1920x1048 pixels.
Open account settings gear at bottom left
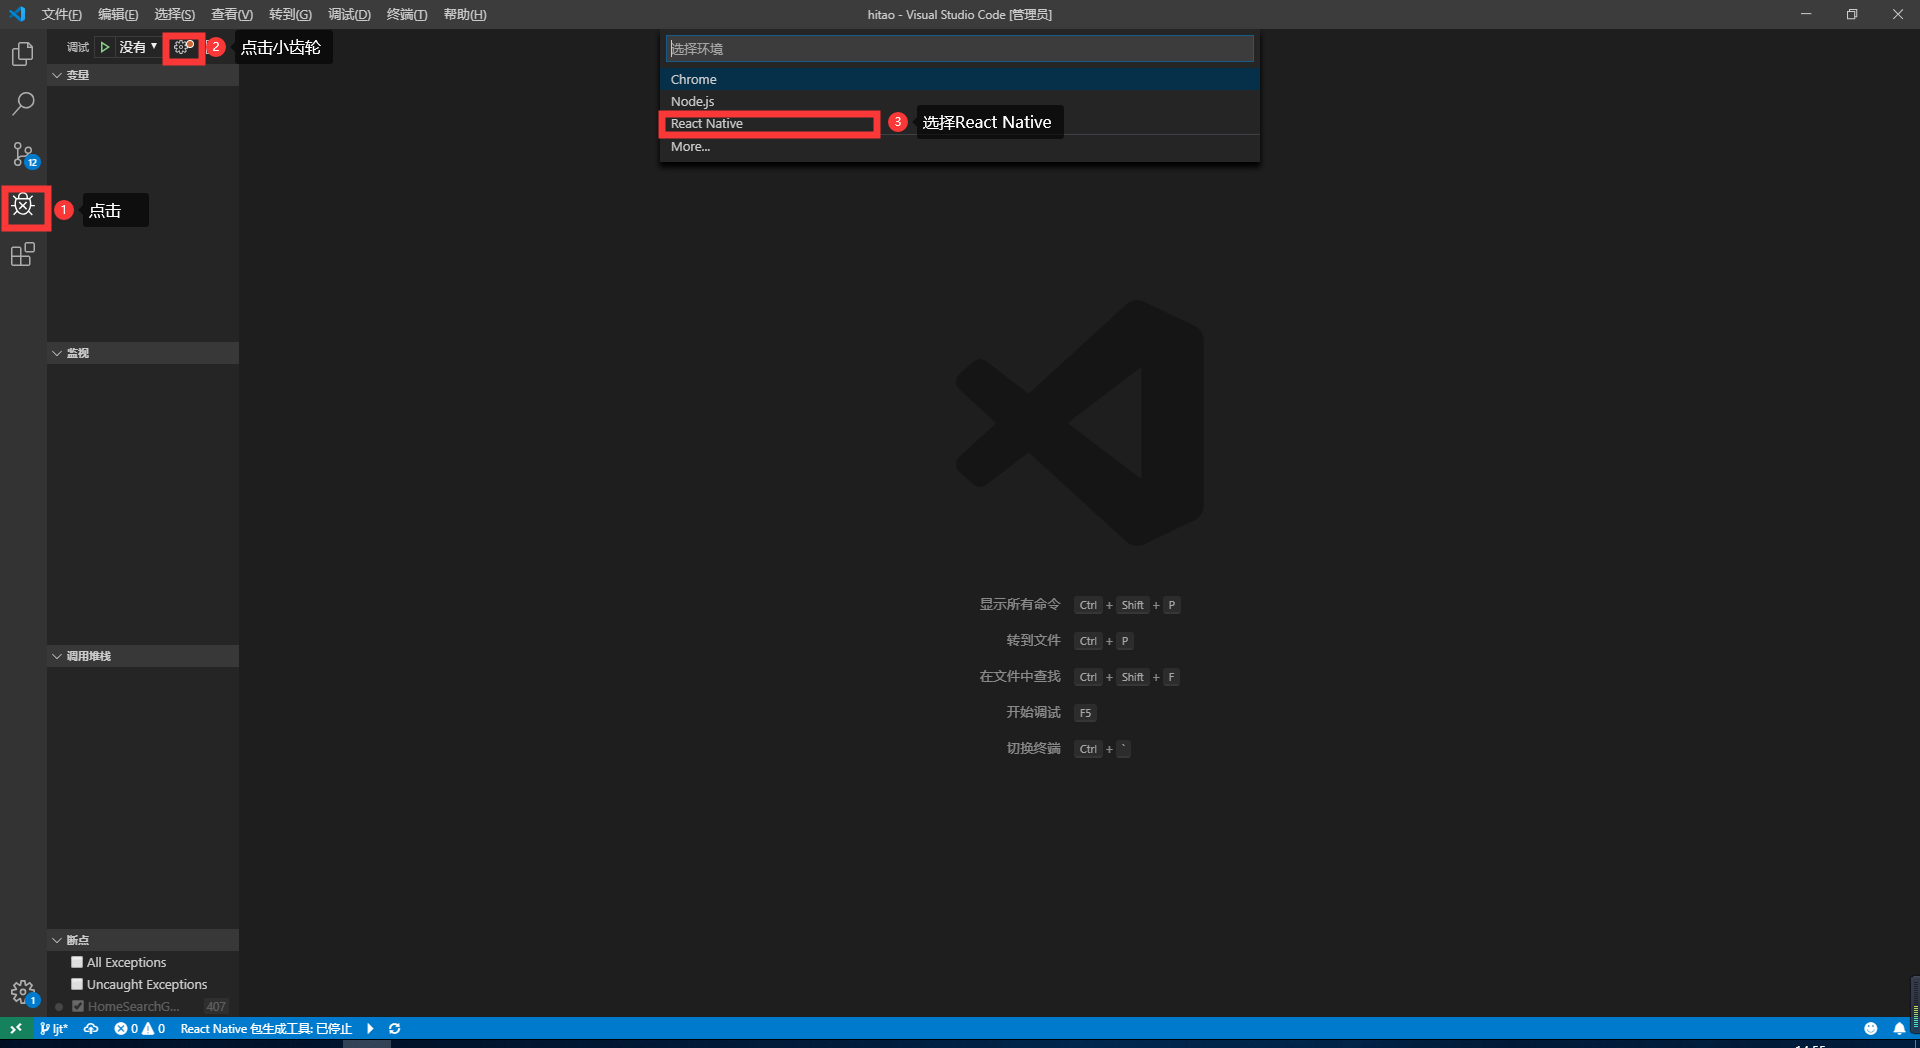22,992
